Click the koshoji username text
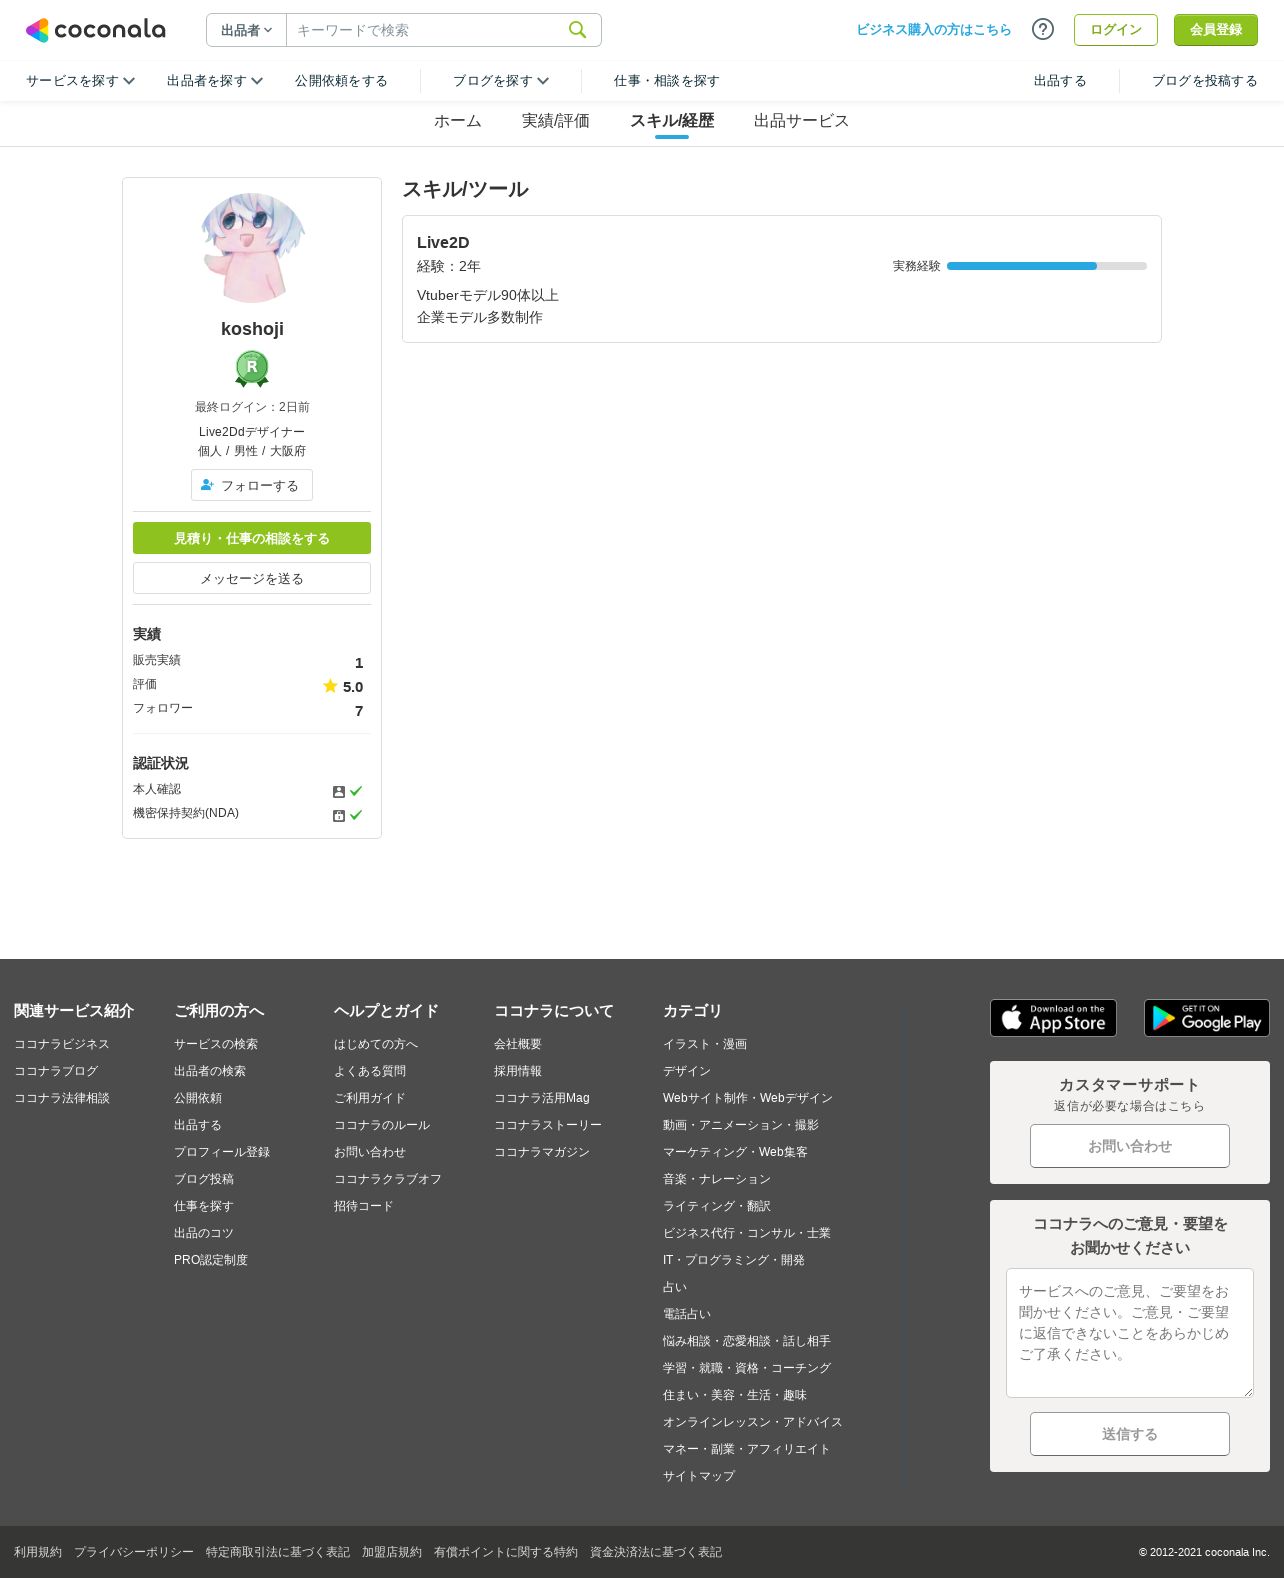1284x1578 pixels. coord(252,329)
